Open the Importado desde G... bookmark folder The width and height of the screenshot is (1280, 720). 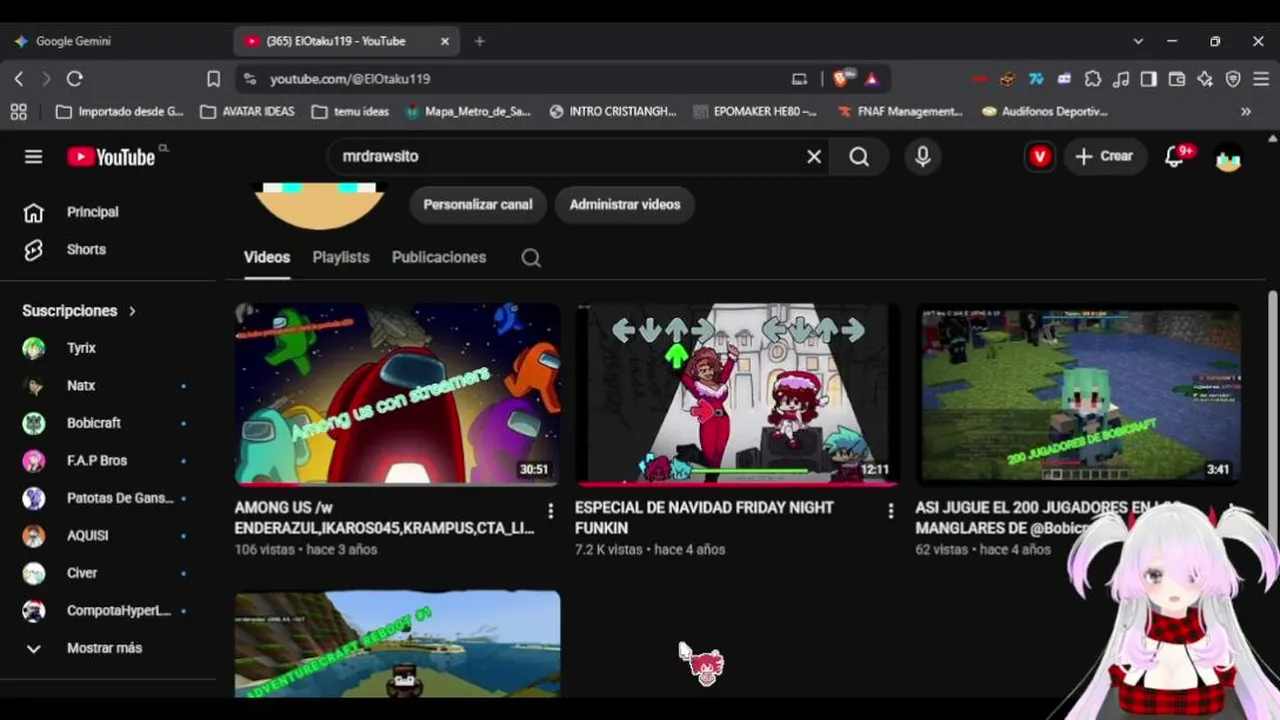(120, 112)
